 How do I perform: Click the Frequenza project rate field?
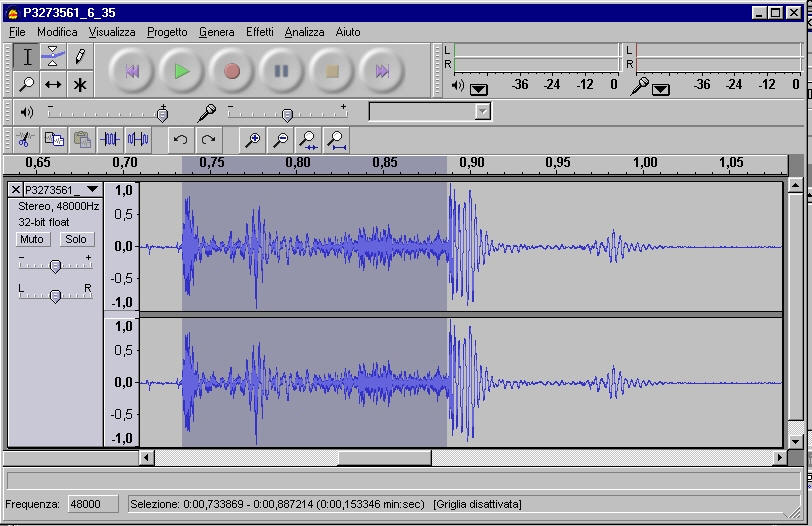93,504
